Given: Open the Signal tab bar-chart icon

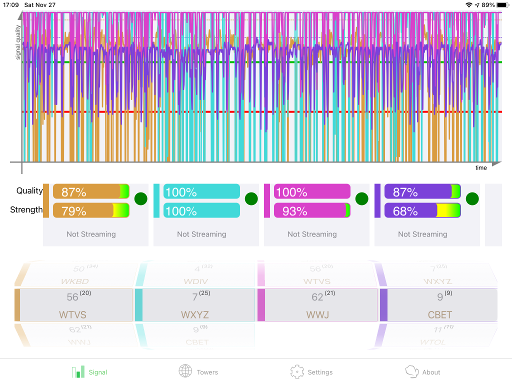Looking at the screenshot, I should coord(78,372).
